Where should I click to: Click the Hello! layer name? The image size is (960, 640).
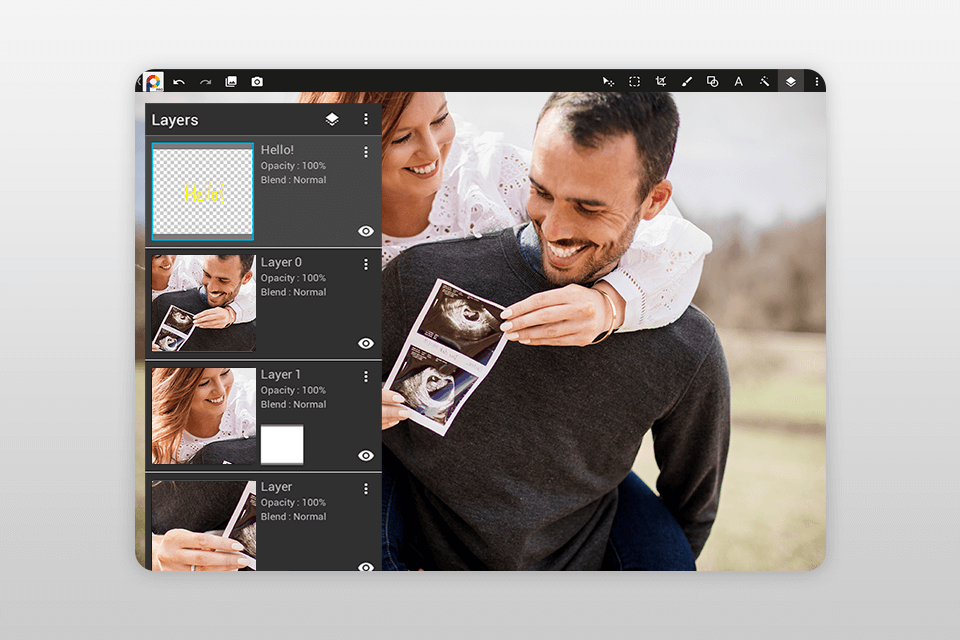tap(277, 149)
